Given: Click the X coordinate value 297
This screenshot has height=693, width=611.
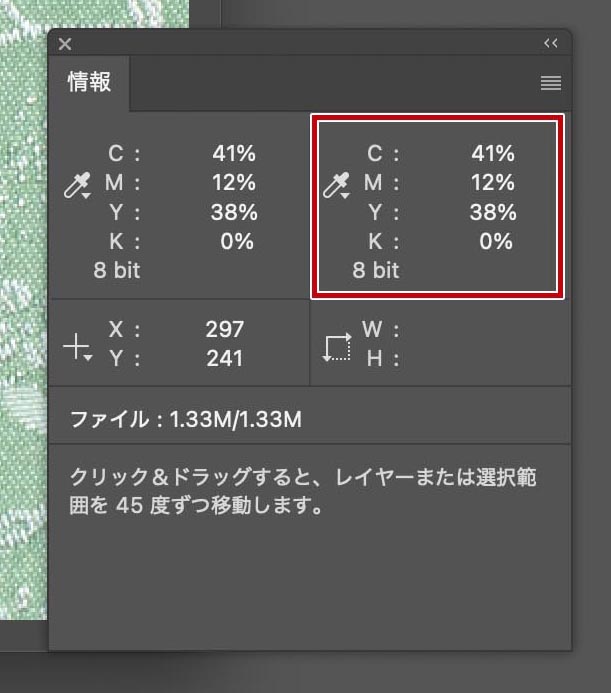Looking at the screenshot, I should [x=225, y=330].
